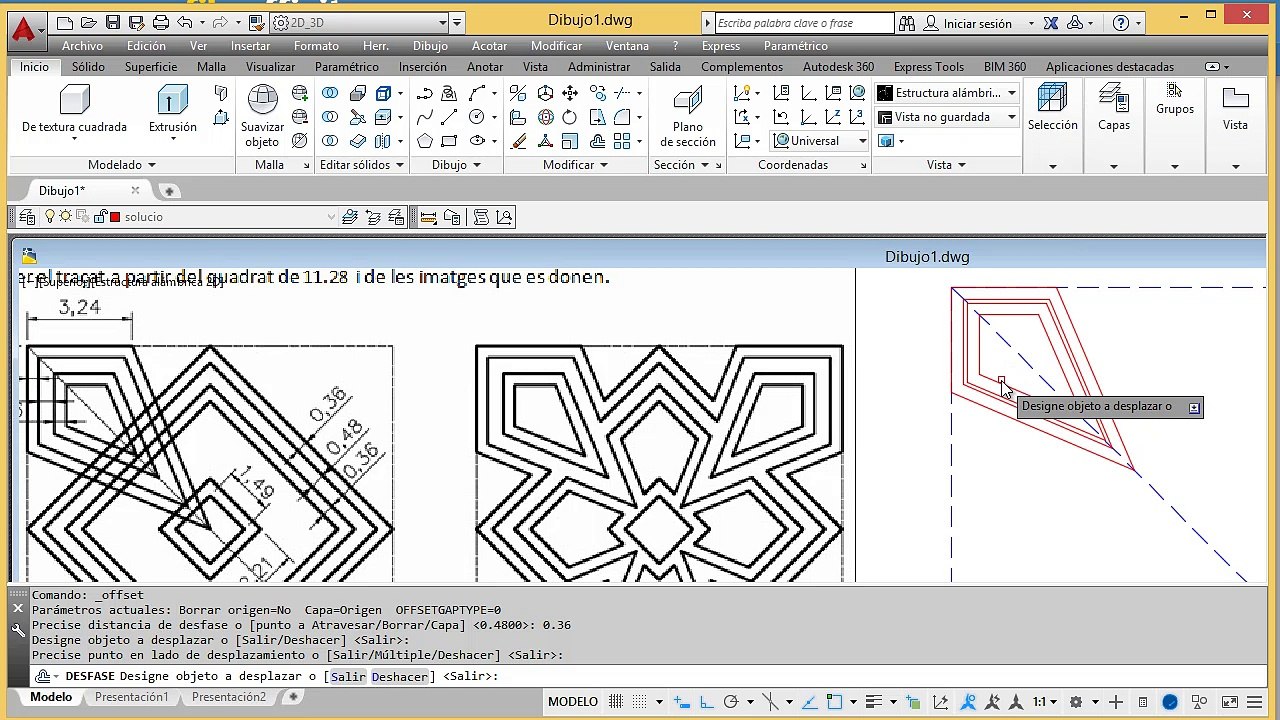Click the Undo arrow icon

point(184,23)
